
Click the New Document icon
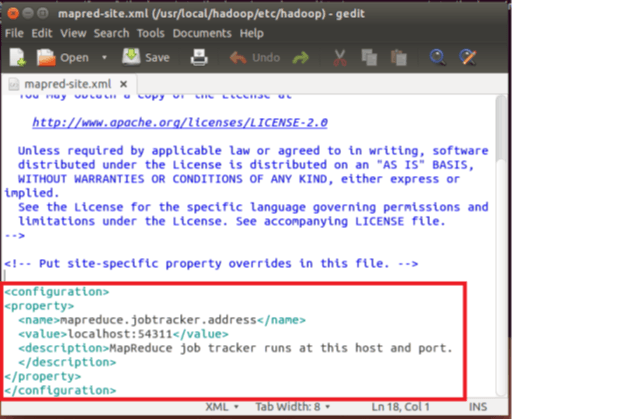17,58
